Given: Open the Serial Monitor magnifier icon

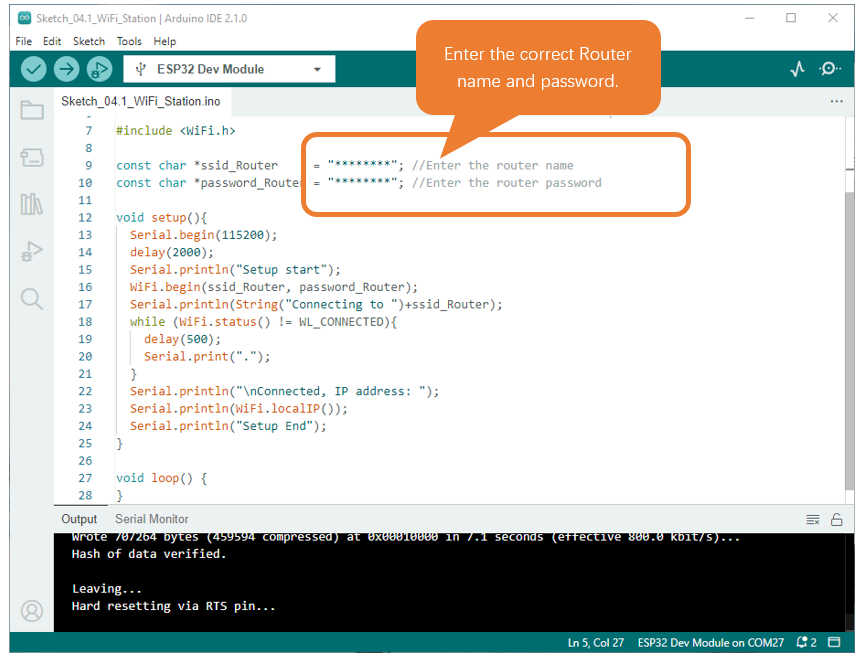Looking at the screenshot, I should 829,69.
